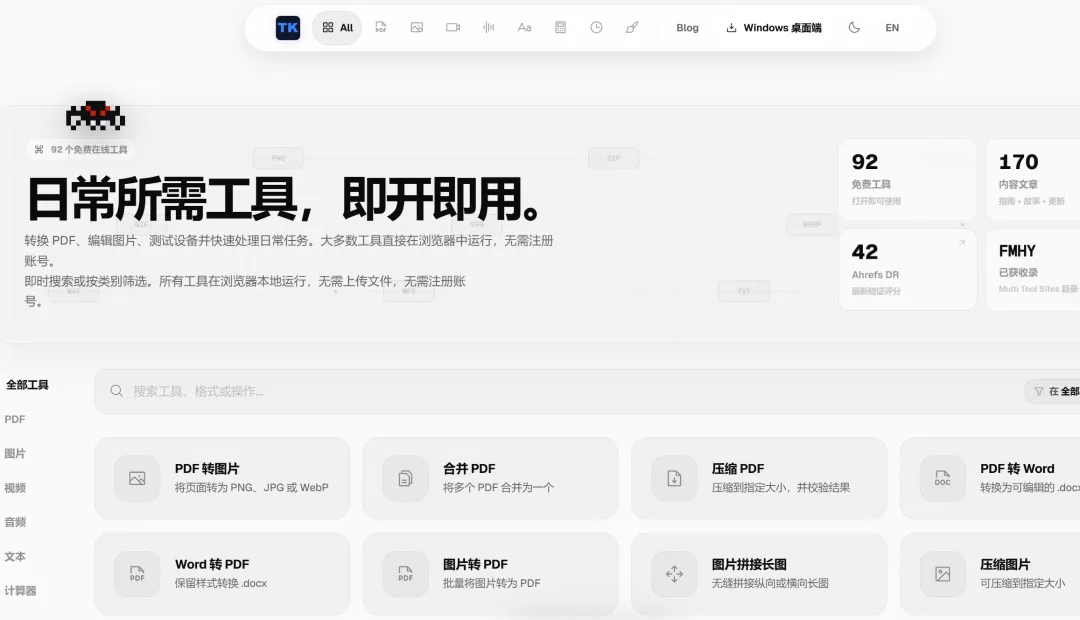Open the 42 Ahrefs DR card
Image resolution: width=1080 pixels, height=620 pixels.
(x=907, y=269)
